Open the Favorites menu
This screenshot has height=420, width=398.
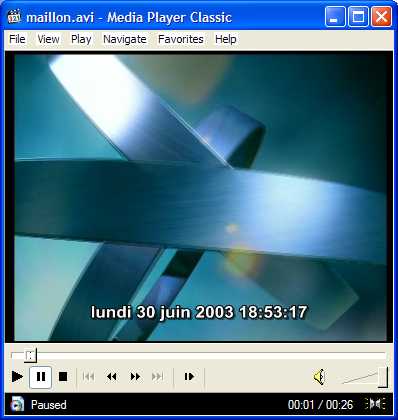tap(181, 39)
